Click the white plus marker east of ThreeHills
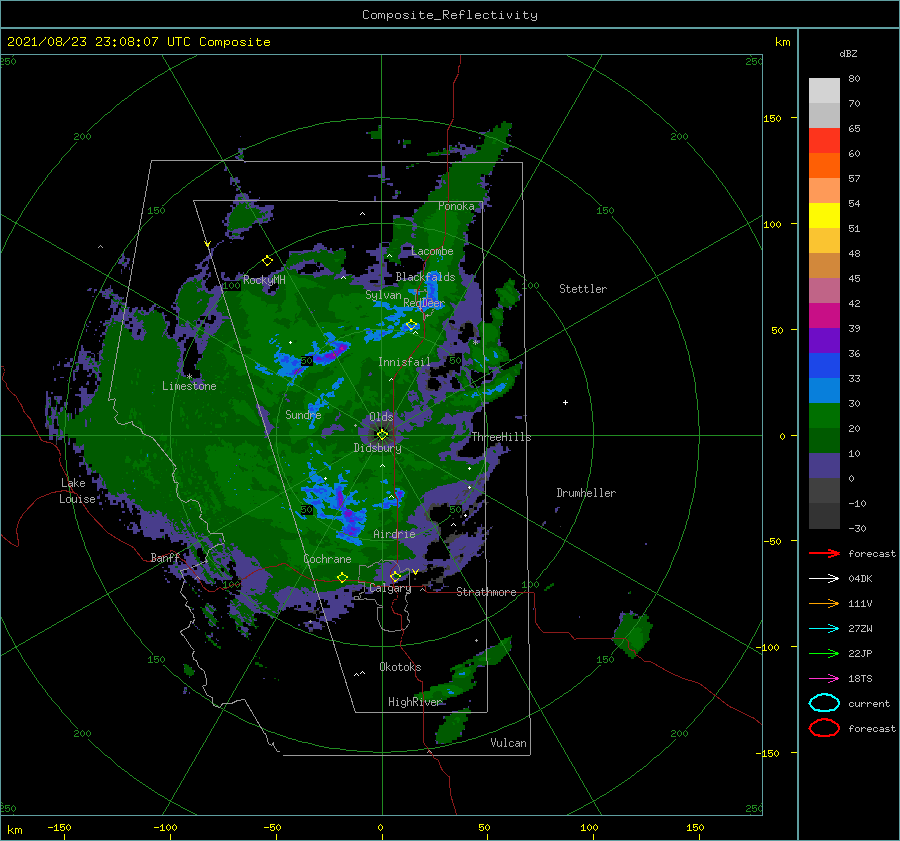Screen dimensions: 900x841 click(x=565, y=402)
